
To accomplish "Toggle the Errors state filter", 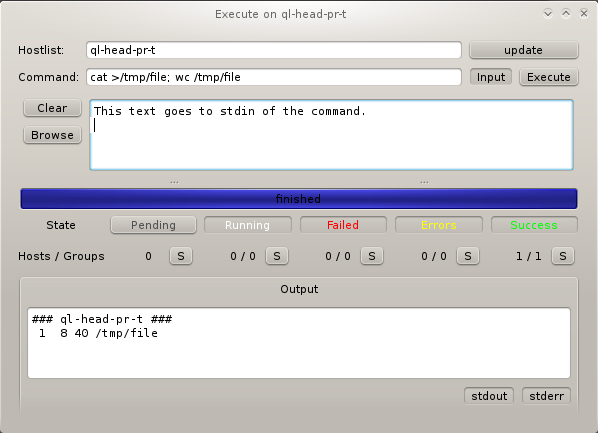I will [x=439, y=225].
